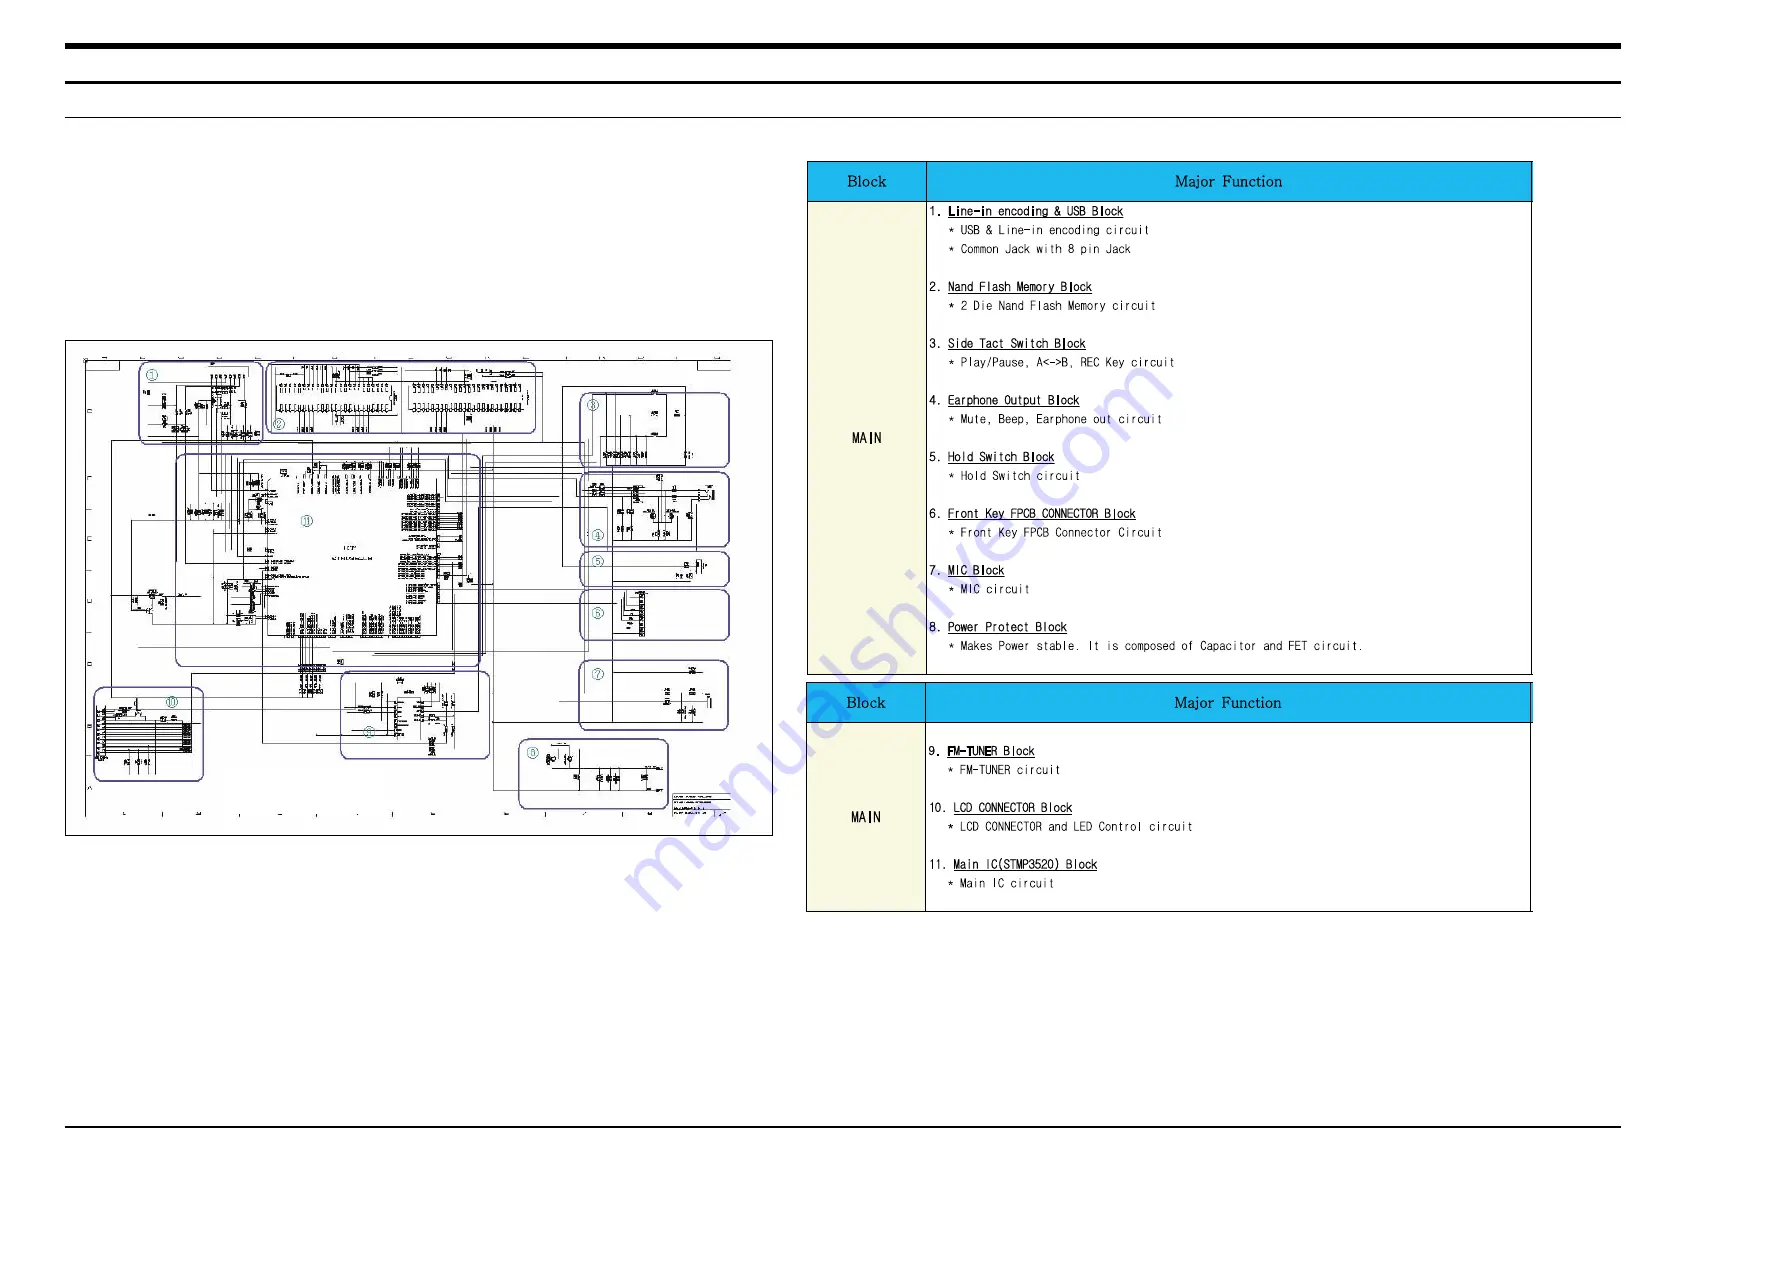Select the "MIC circuit" description line
The image size is (1787, 1263).
[994, 589]
